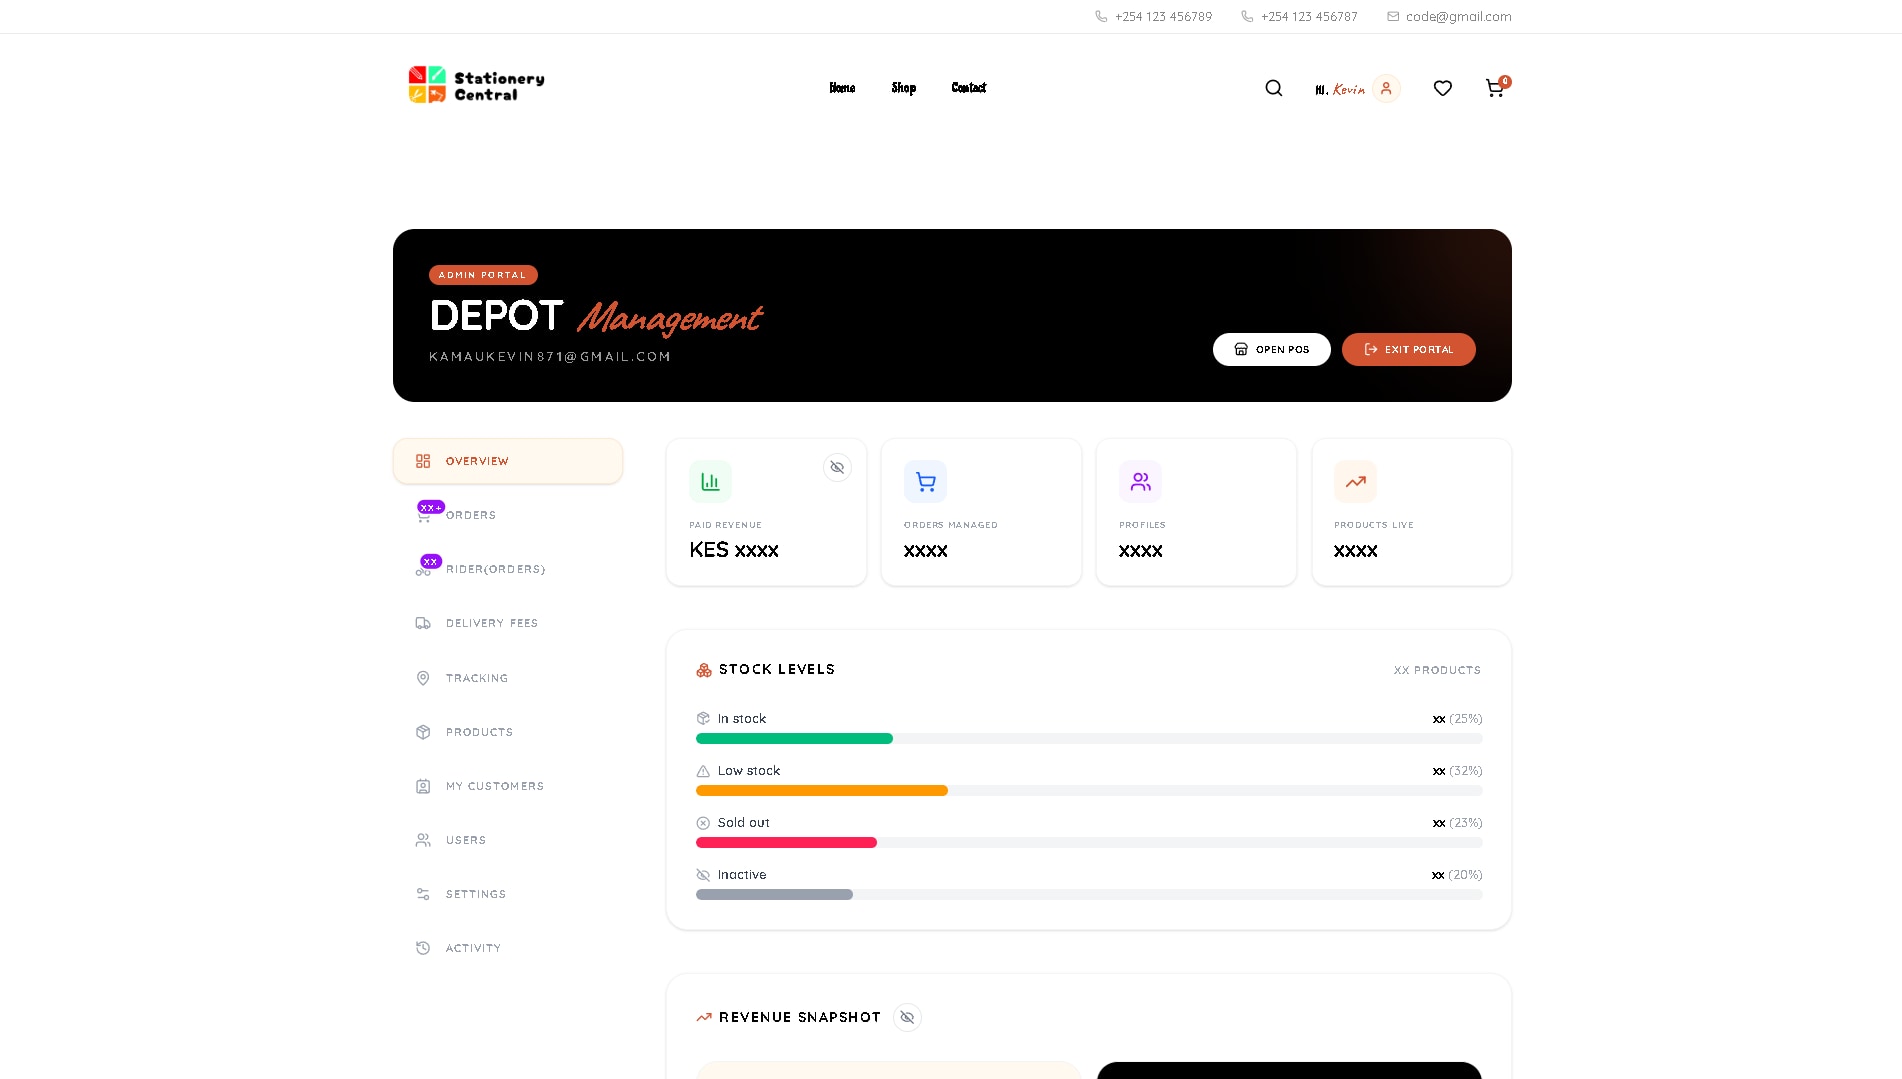
Task: Open the wishlist heart icon
Action: pyautogui.click(x=1442, y=88)
